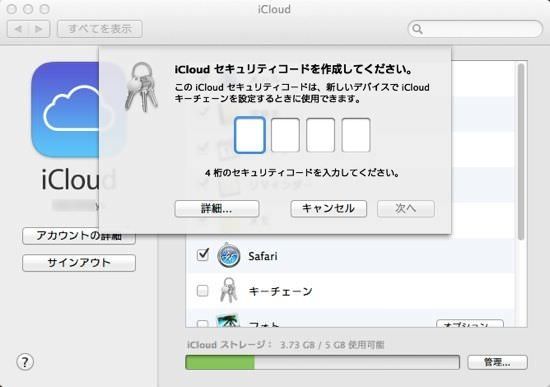This screenshot has height=387, width=550.
Task: Click the red close window button
Action: tap(12, 9)
